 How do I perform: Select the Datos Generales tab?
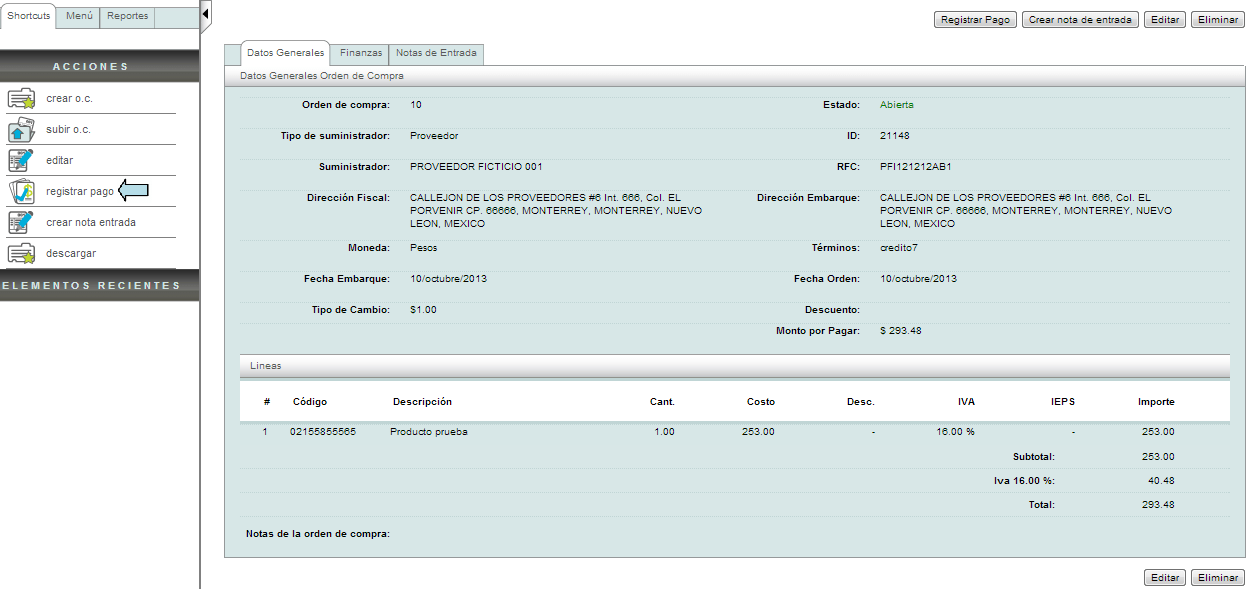[x=285, y=52]
